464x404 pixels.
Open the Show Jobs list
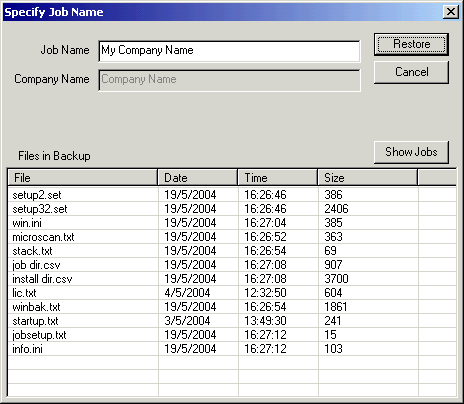click(411, 152)
